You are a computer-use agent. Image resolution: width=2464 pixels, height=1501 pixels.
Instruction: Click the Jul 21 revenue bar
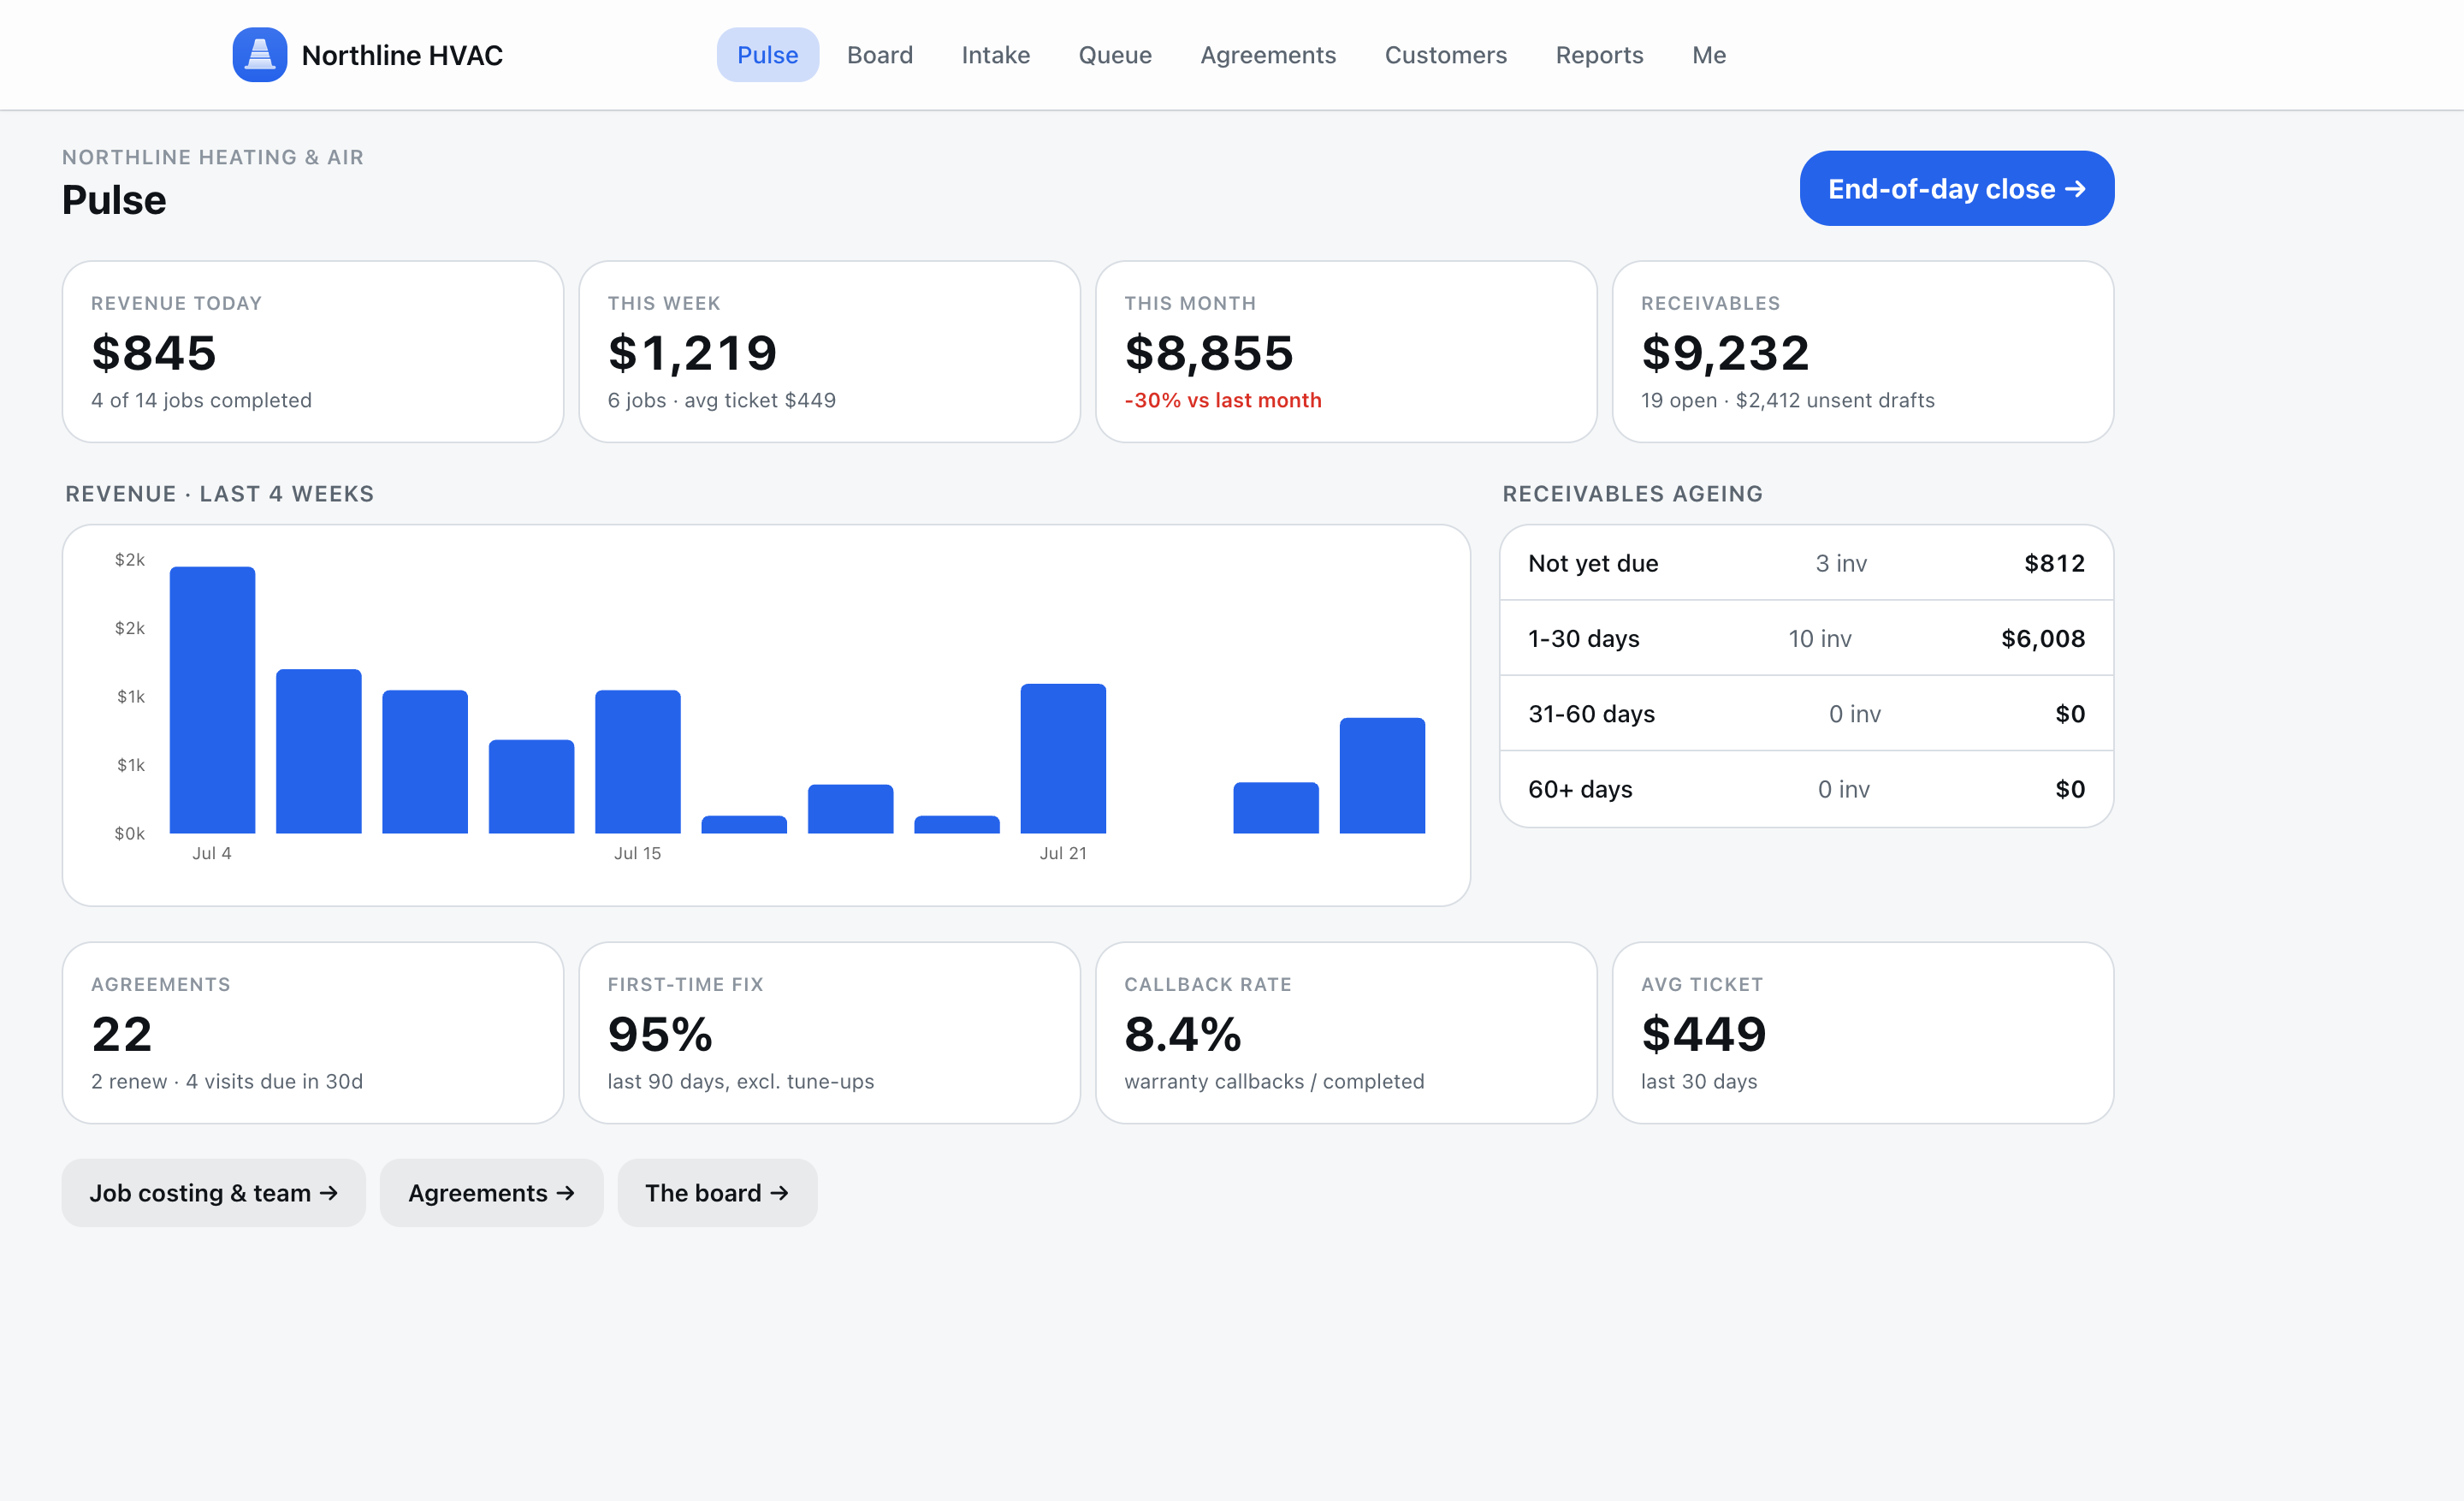1063,758
